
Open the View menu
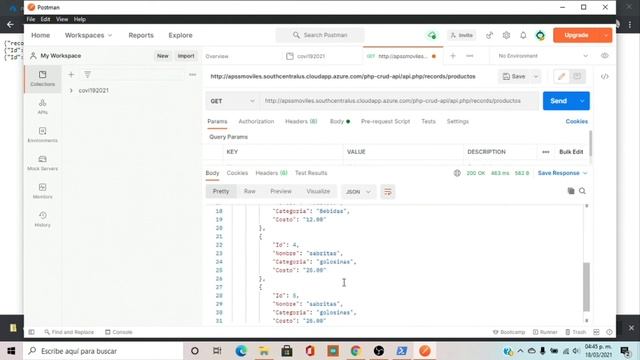[x=62, y=19]
